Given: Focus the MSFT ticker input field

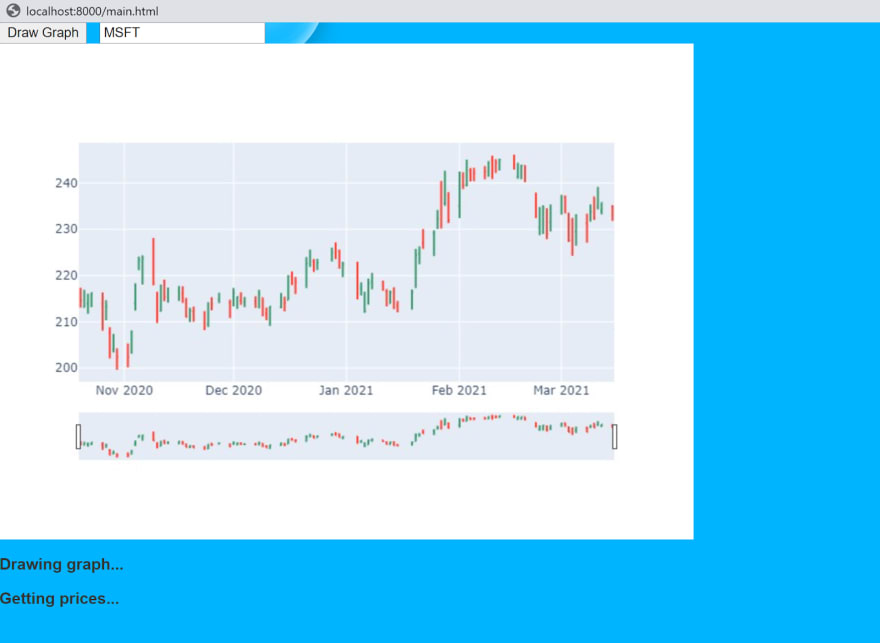Looking at the screenshot, I should [x=182, y=33].
